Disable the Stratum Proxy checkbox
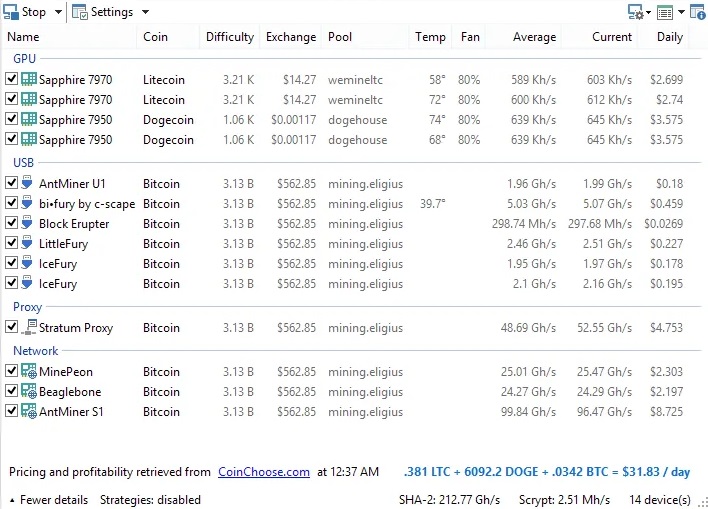This screenshot has height=509, width=708. pyautogui.click(x=11, y=328)
